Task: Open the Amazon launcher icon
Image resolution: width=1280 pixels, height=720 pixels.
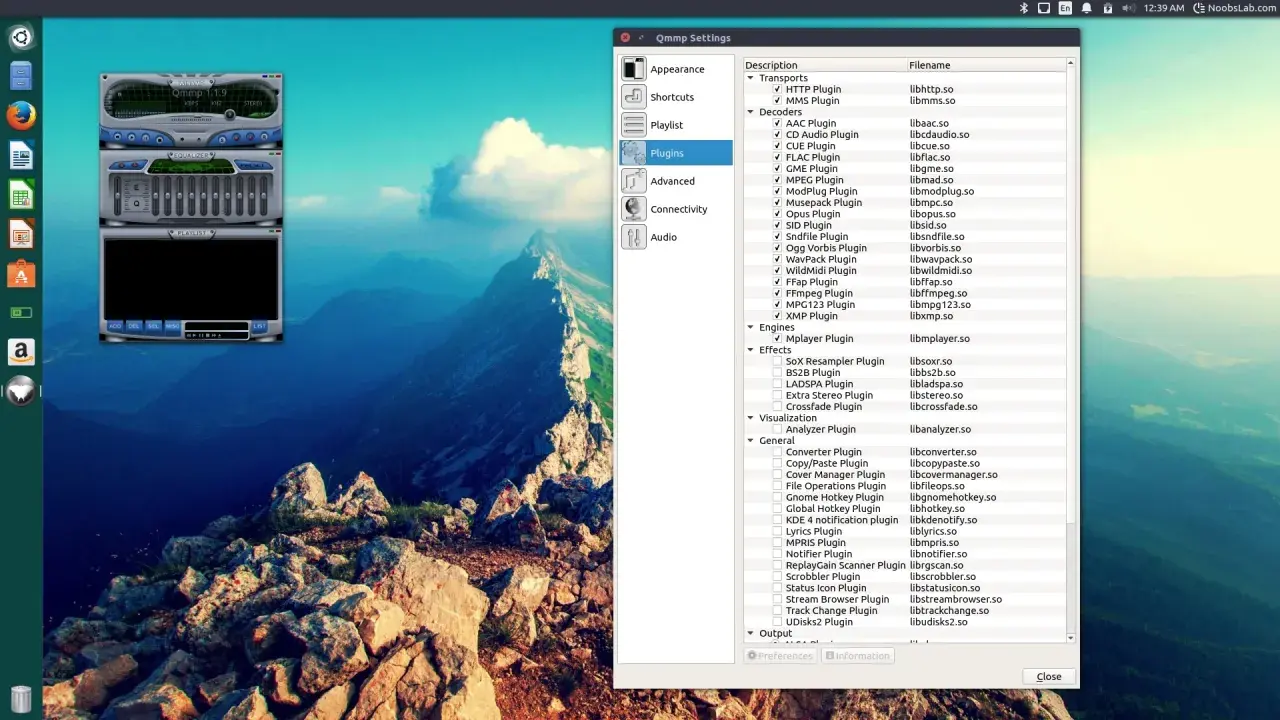Action: tap(21, 352)
